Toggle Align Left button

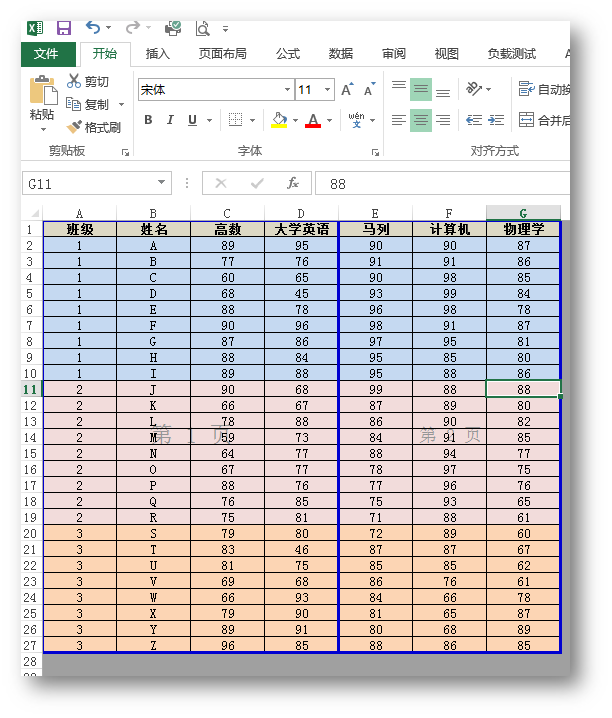pos(399,120)
